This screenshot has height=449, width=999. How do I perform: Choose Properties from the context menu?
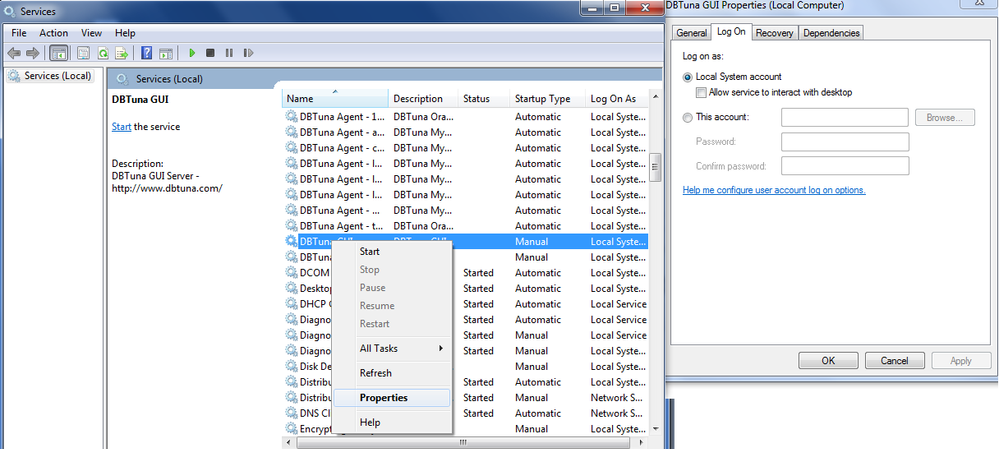(x=383, y=397)
